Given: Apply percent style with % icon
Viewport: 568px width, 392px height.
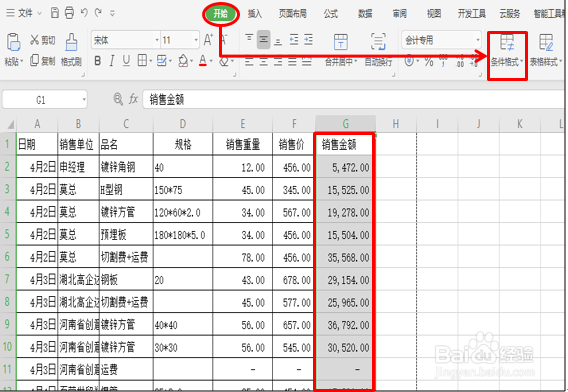Looking at the screenshot, I should [429, 62].
